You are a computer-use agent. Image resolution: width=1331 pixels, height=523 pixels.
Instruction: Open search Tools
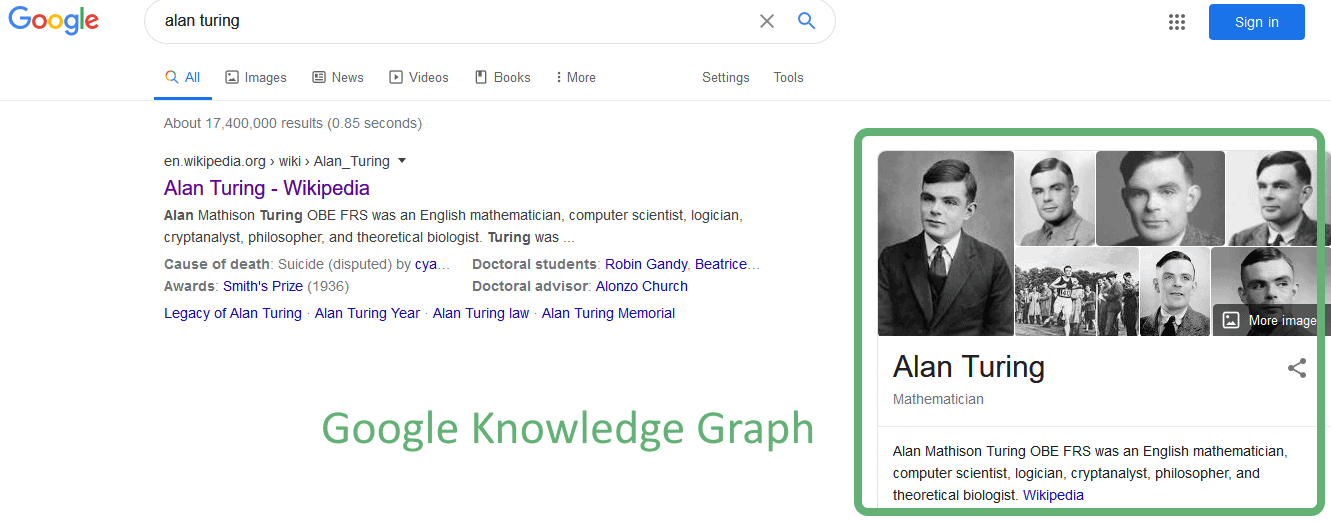pos(788,77)
